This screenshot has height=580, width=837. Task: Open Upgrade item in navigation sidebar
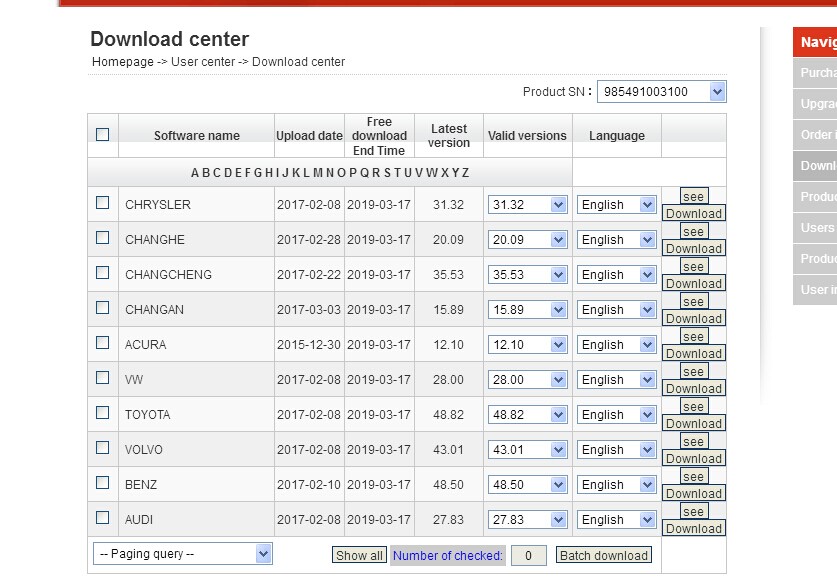(x=815, y=104)
